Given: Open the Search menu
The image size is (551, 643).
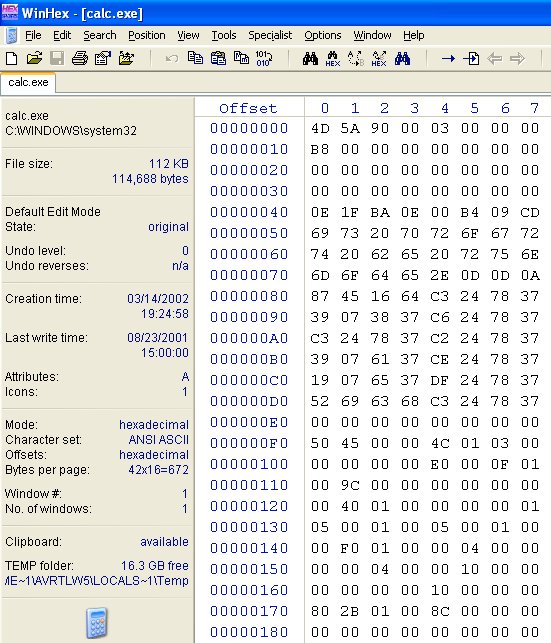Looking at the screenshot, I should pyautogui.click(x=100, y=36).
